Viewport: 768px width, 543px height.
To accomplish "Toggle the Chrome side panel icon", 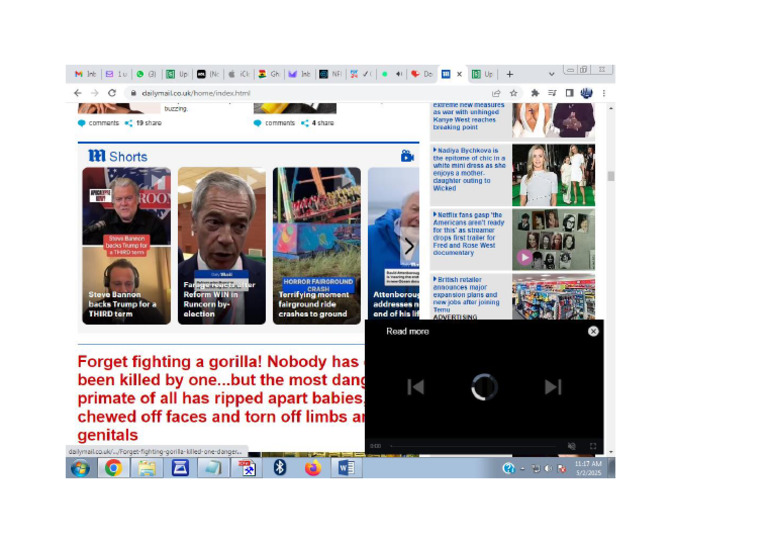I will (569, 93).
